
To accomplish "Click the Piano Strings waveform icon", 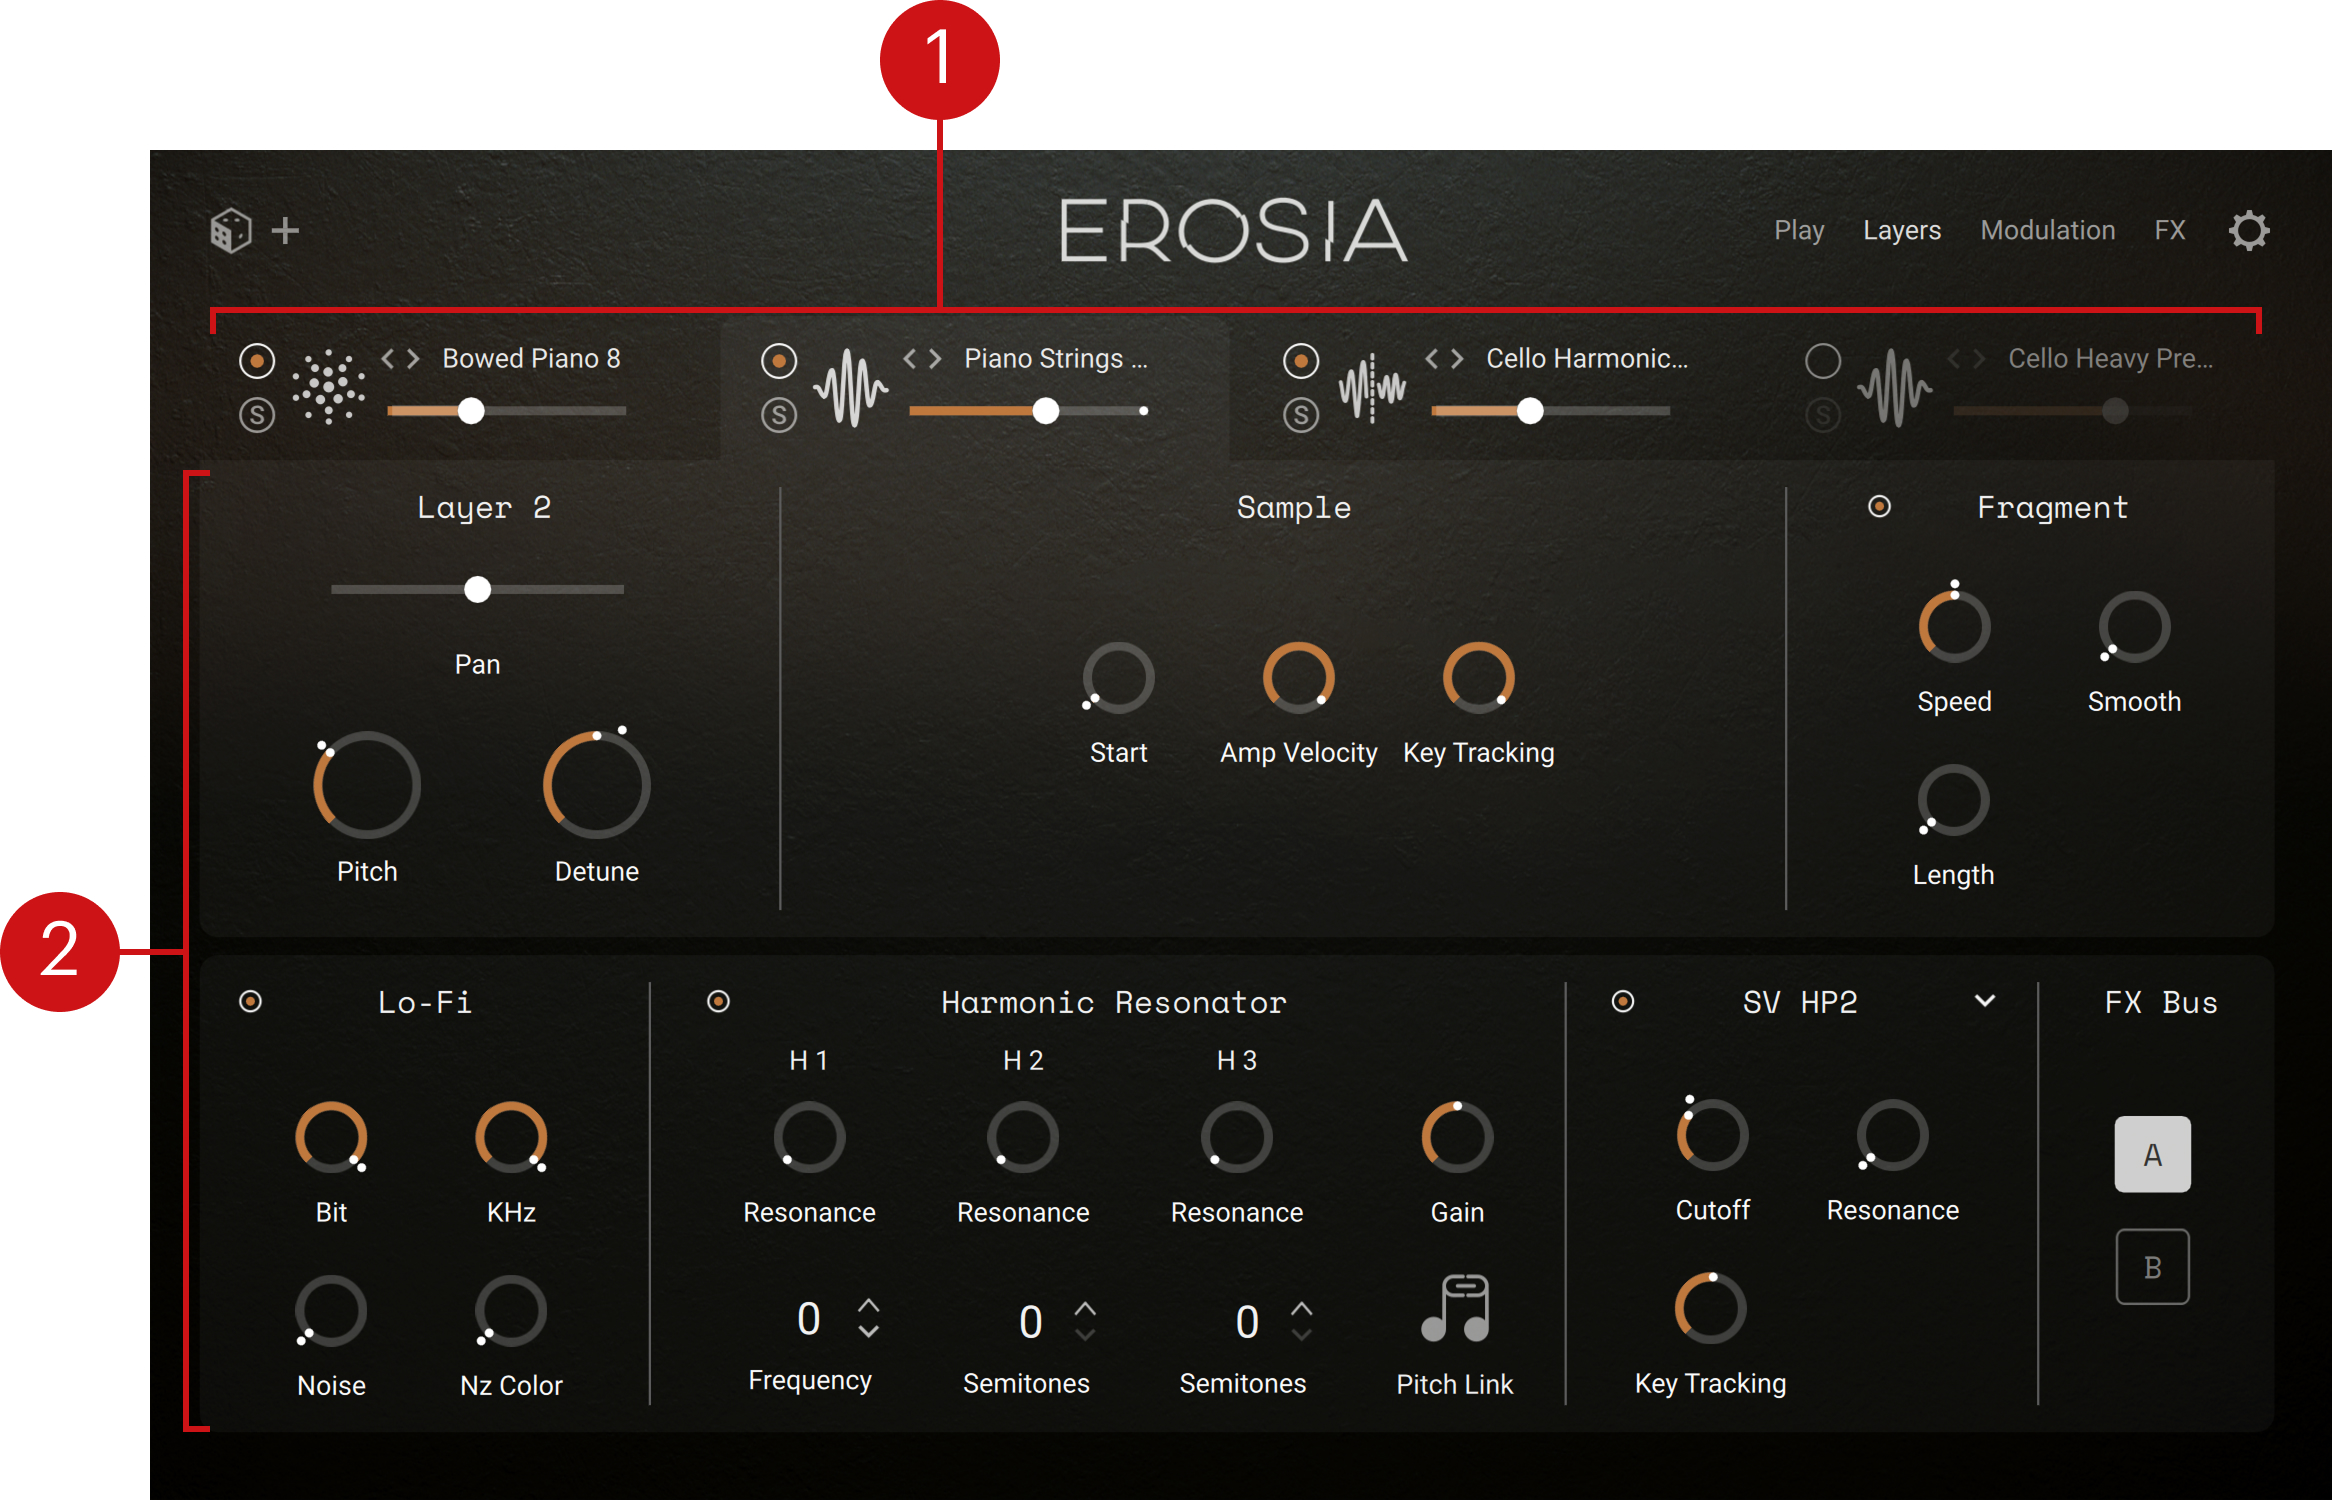I will 850,387.
